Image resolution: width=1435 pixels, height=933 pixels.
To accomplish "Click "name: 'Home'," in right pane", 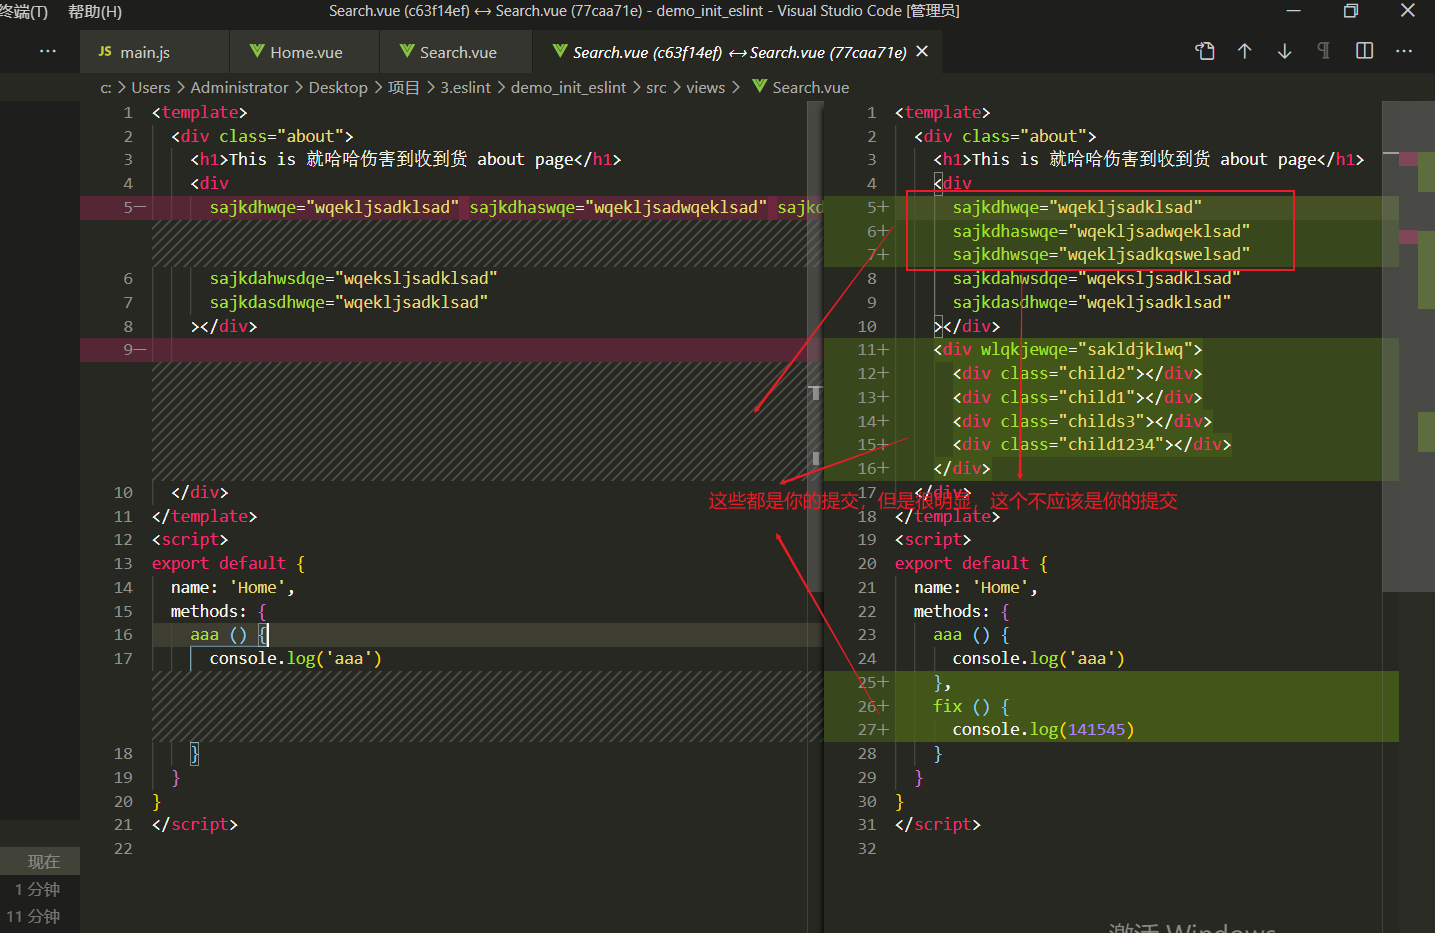I will (975, 587).
